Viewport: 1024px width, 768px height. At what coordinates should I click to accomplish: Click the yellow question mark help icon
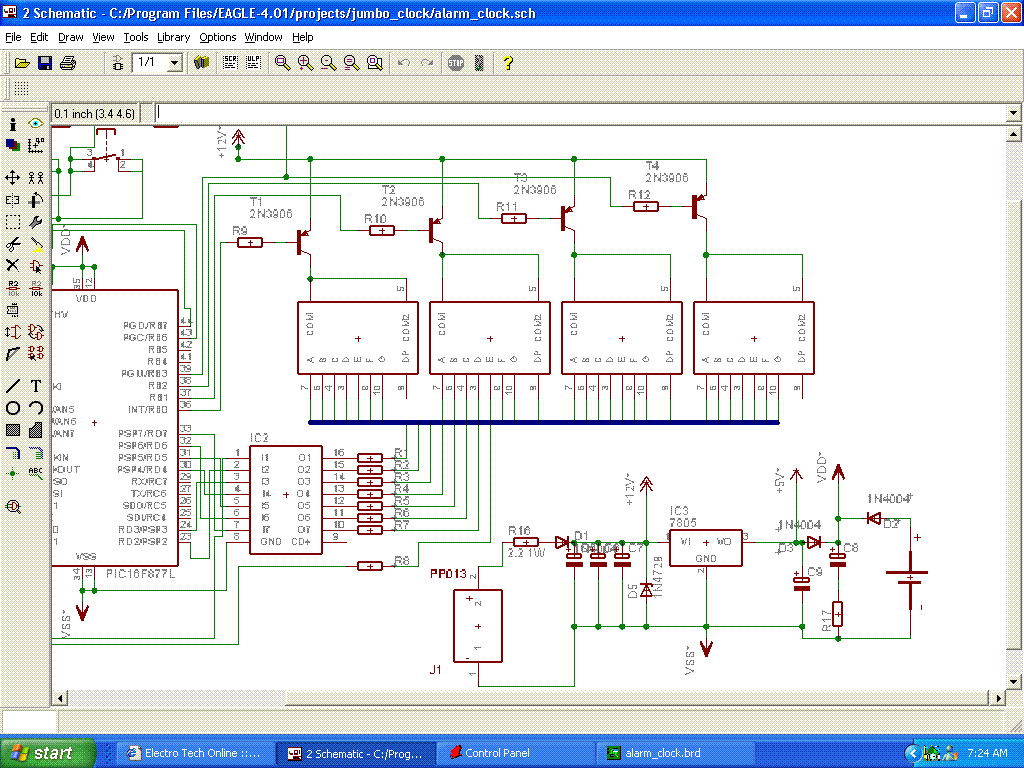(507, 63)
